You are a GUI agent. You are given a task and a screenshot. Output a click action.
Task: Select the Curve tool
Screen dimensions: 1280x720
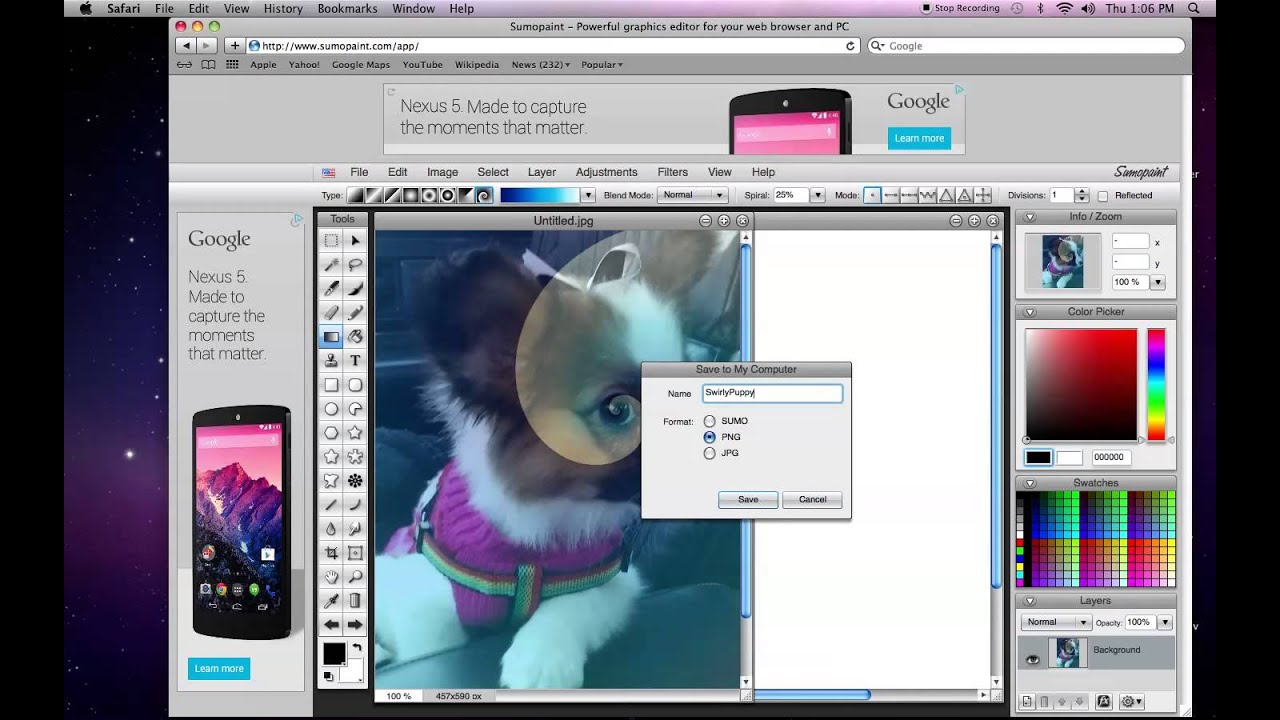click(x=355, y=504)
